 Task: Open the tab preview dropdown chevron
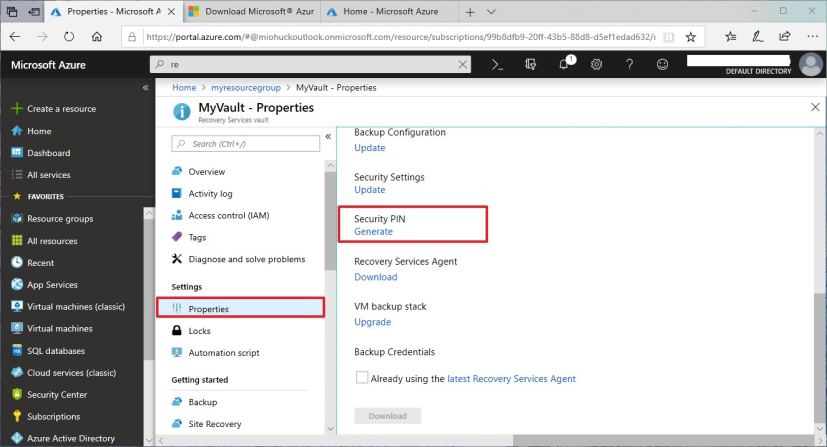pos(491,12)
